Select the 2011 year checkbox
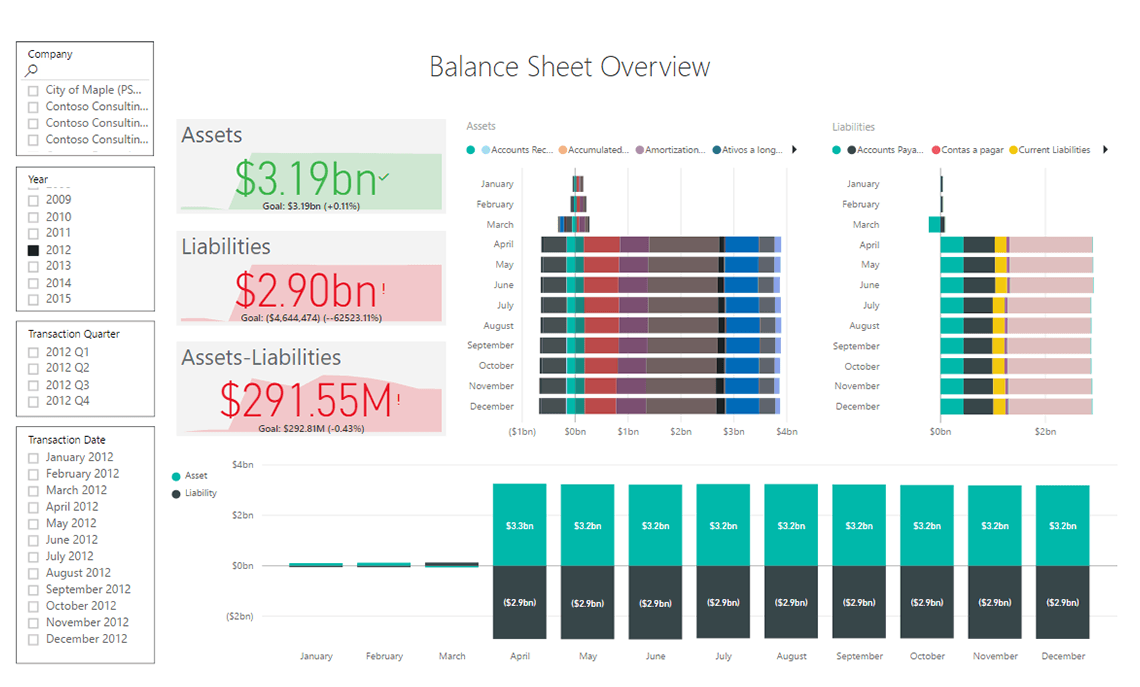The image size is (1140, 687). click(33, 233)
